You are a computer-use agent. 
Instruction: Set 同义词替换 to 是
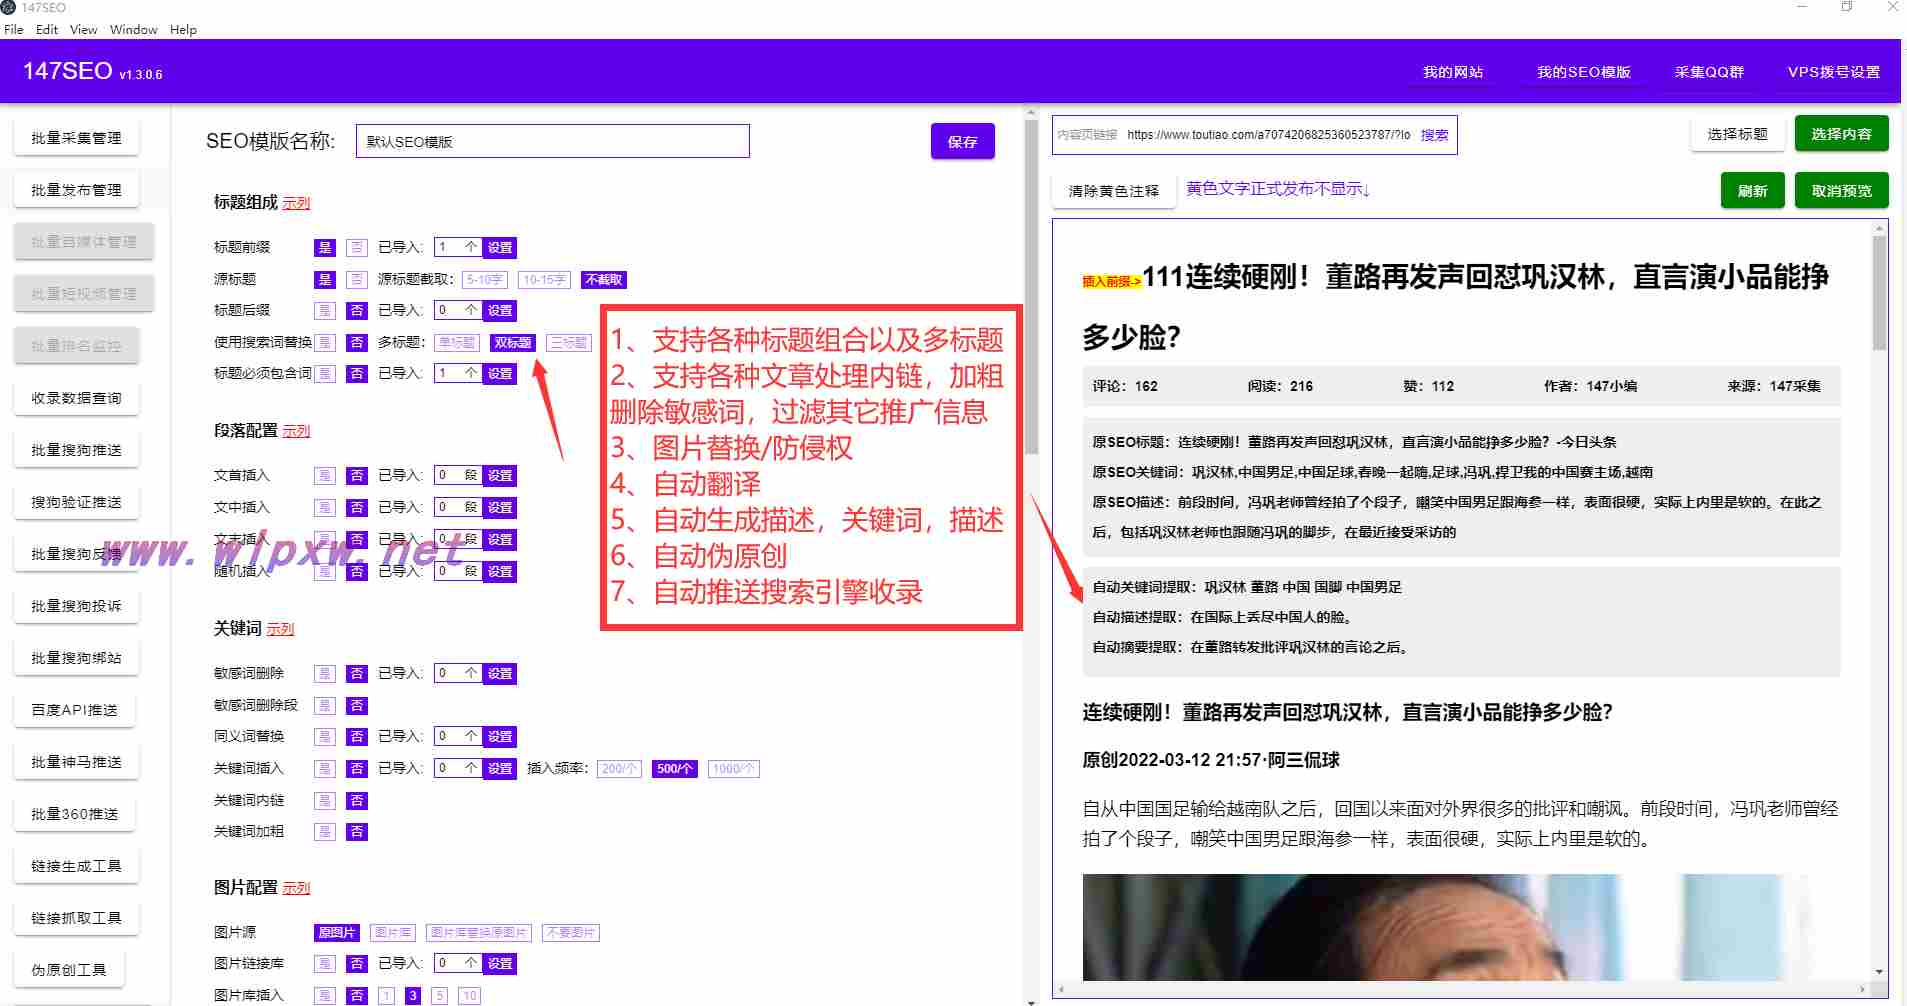pos(325,736)
